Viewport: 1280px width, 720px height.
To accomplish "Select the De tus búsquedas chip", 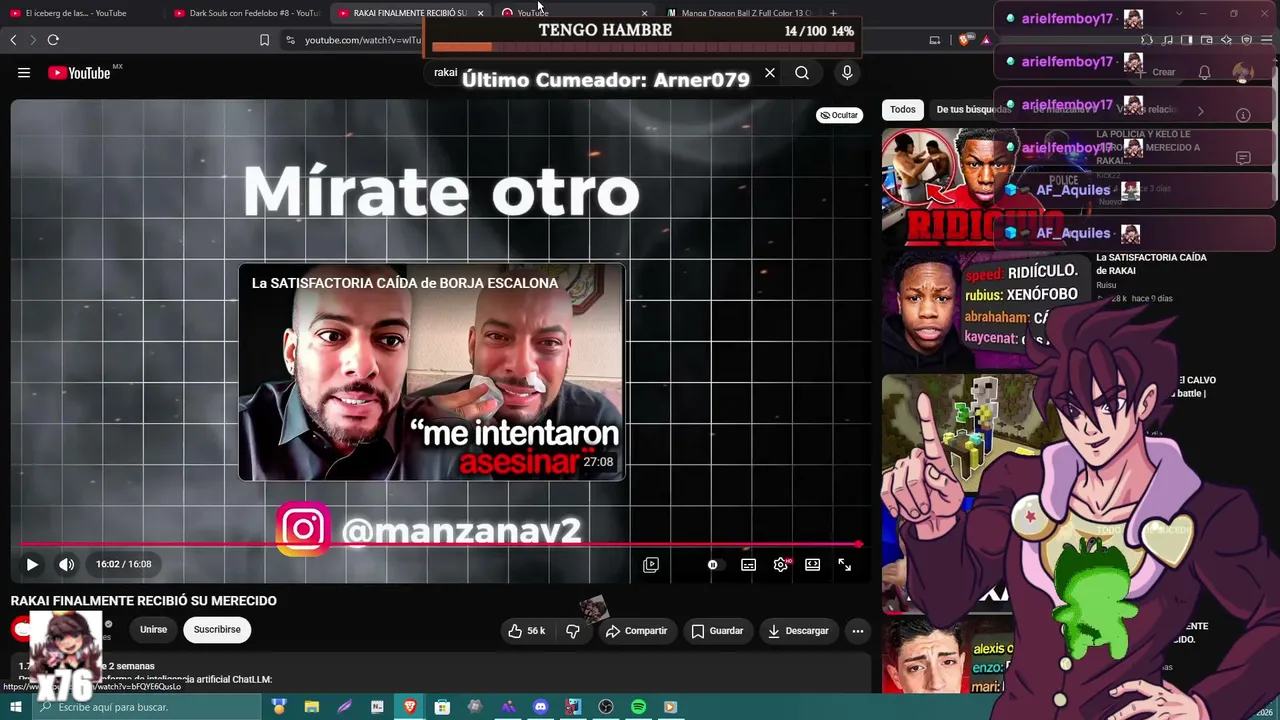I will pyautogui.click(x=972, y=109).
